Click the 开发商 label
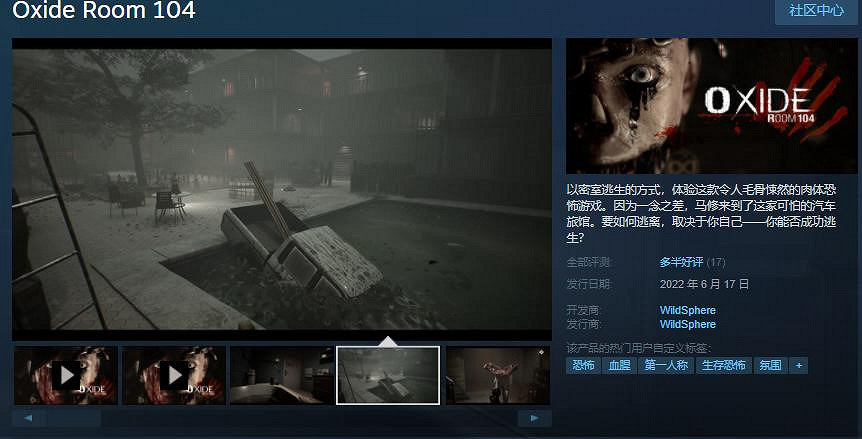 (583, 310)
